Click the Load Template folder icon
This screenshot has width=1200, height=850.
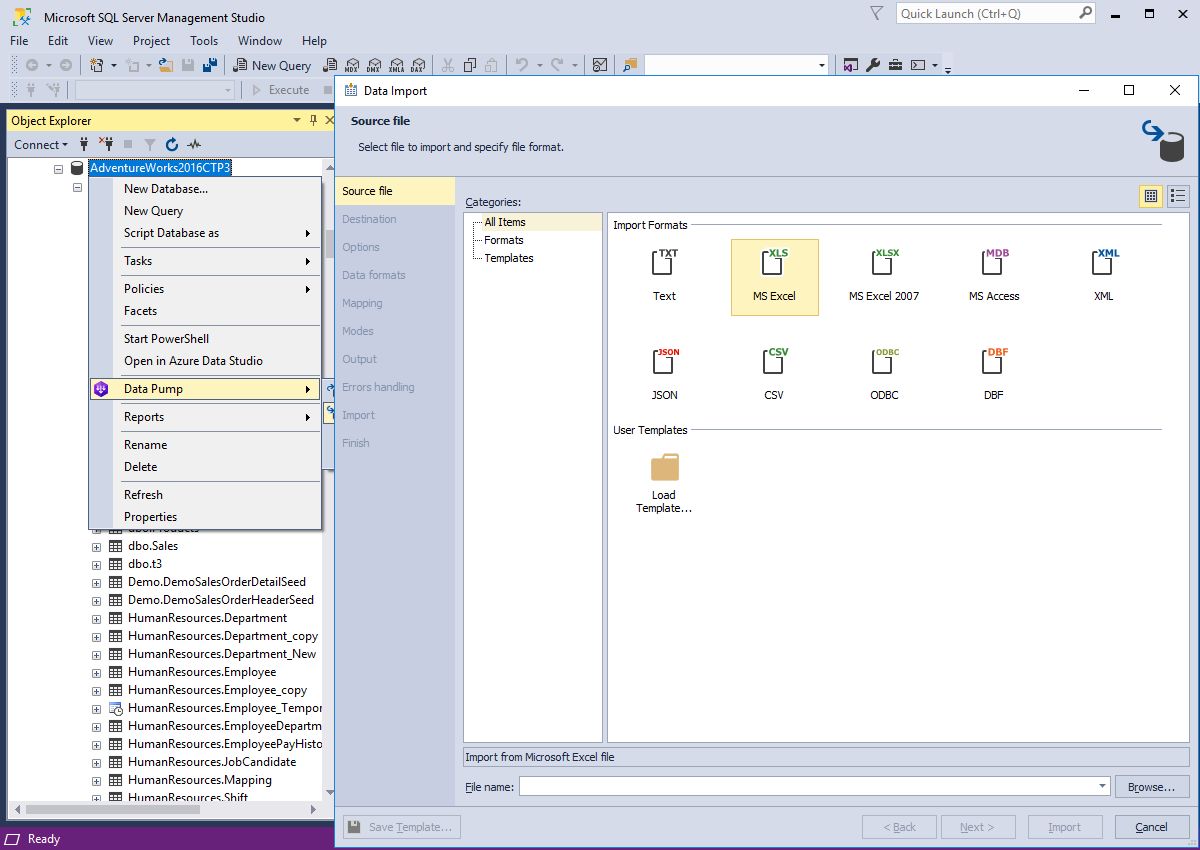click(664, 467)
